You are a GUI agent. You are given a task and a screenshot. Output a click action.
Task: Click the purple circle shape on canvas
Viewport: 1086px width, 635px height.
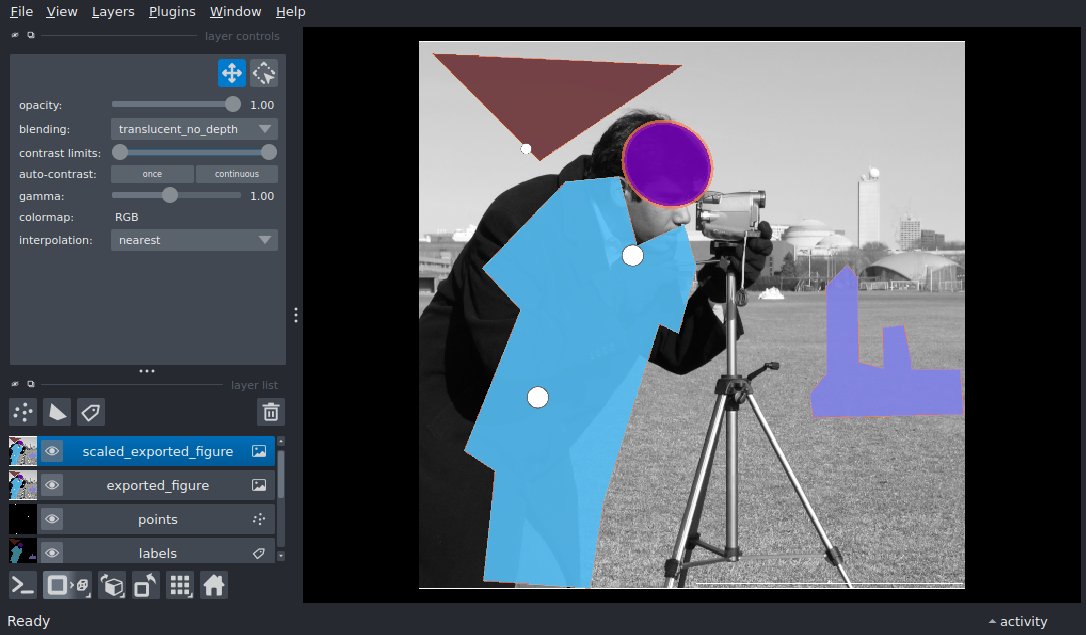coord(667,164)
